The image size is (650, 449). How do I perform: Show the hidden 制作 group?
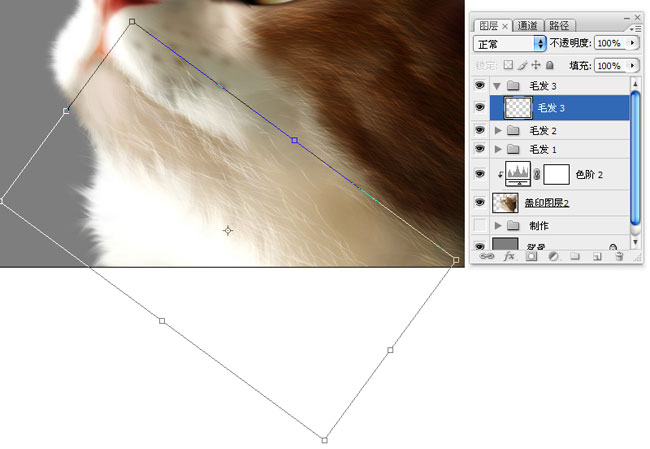(x=480, y=226)
